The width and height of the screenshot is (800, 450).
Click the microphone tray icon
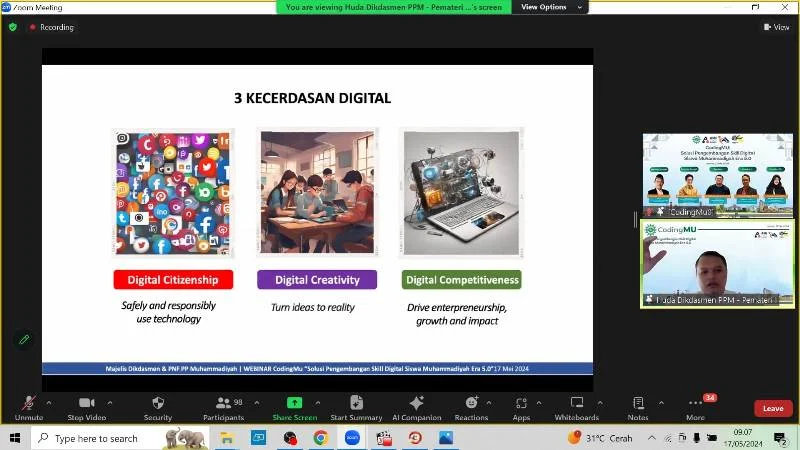696,438
